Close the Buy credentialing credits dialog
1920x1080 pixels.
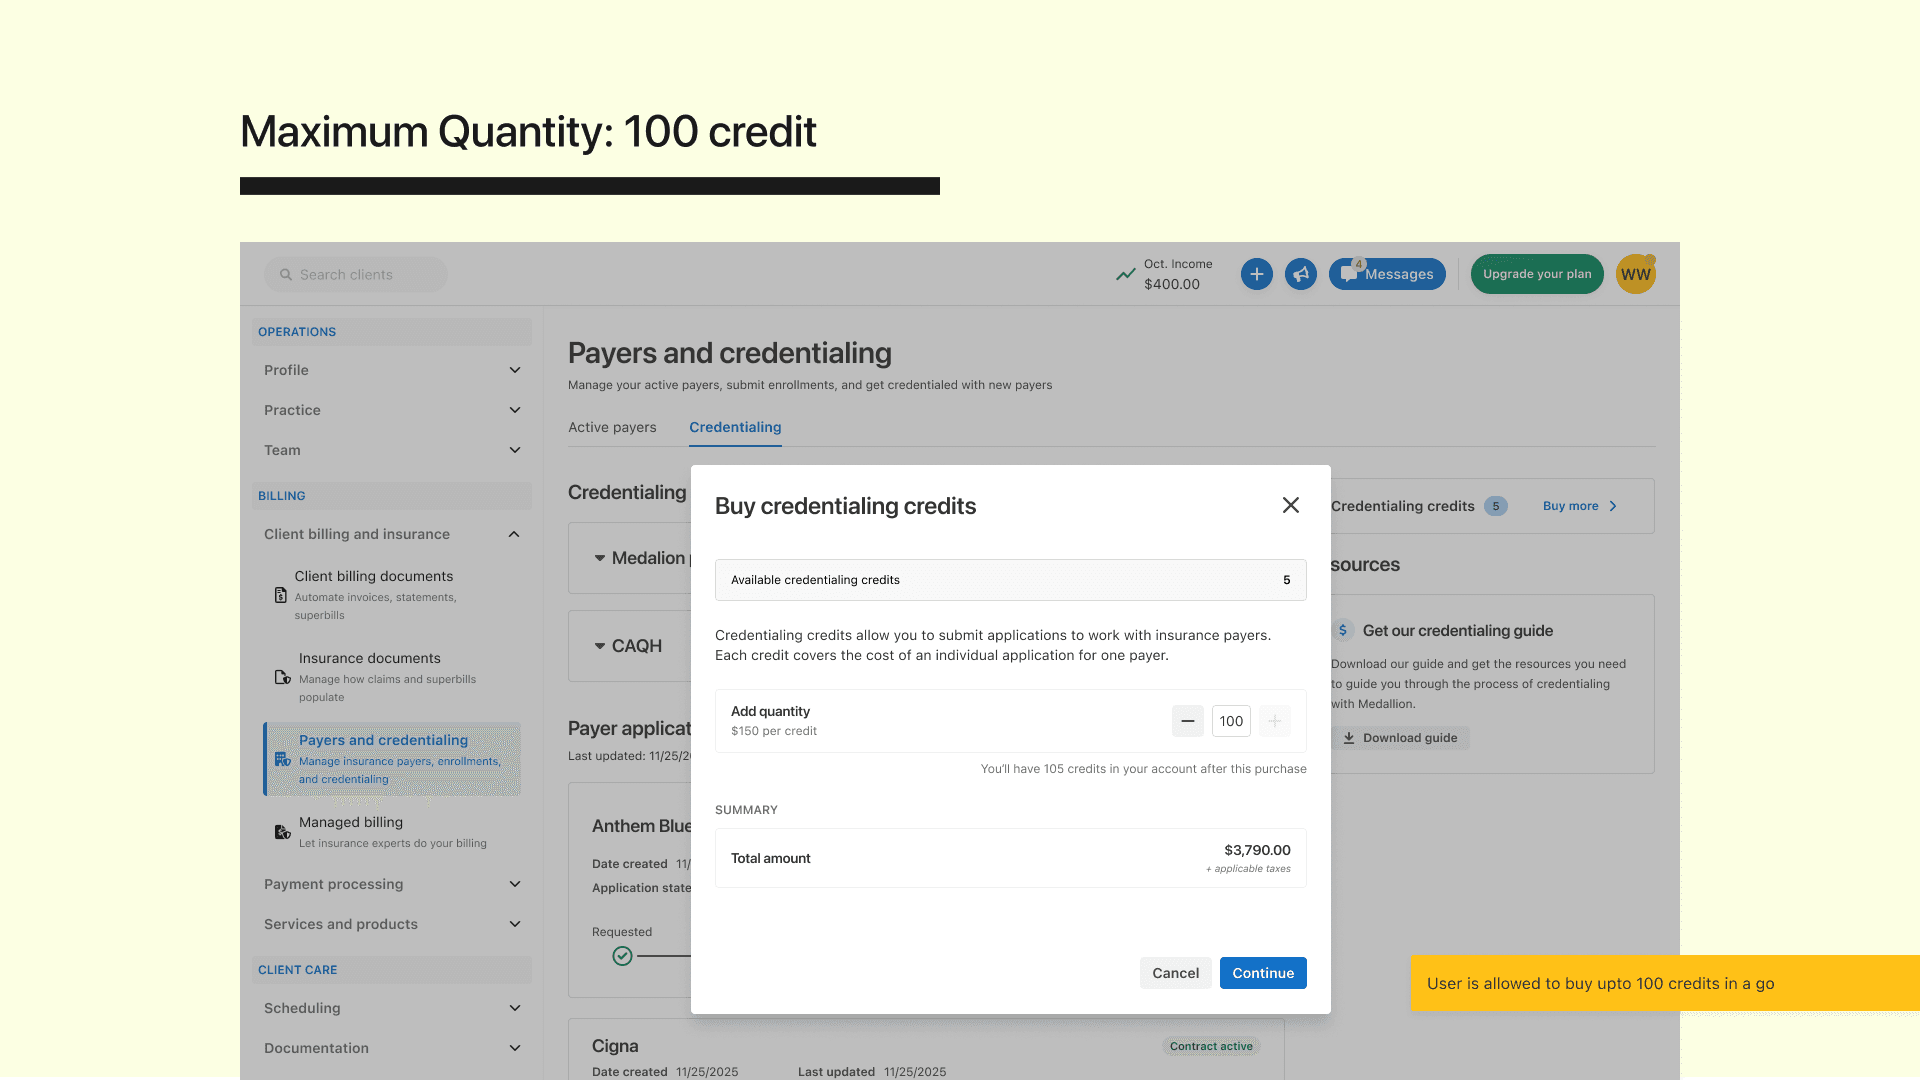tap(1291, 505)
